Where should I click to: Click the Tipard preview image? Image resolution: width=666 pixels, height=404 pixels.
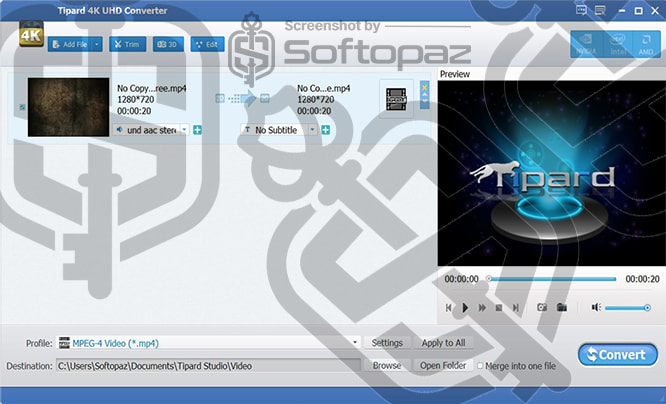coord(551,173)
